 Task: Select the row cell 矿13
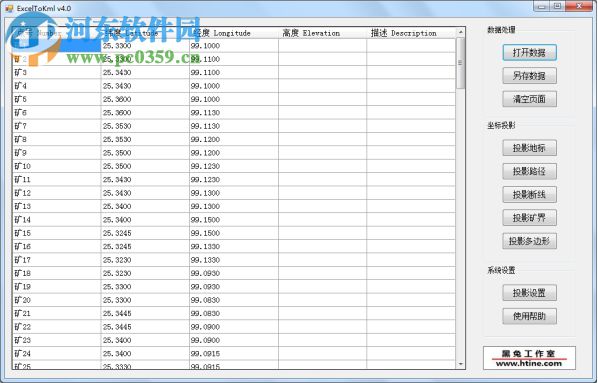coord(57,206)
